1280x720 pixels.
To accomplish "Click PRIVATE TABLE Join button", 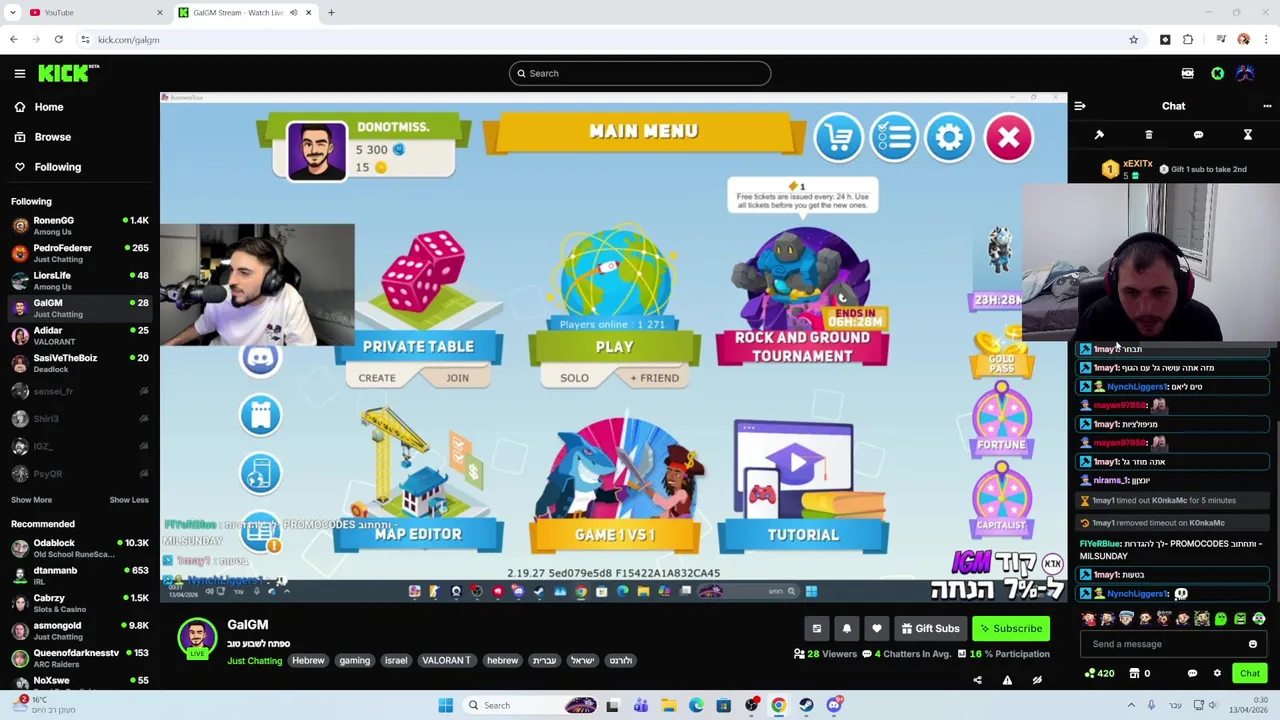I will pos(457,378).
